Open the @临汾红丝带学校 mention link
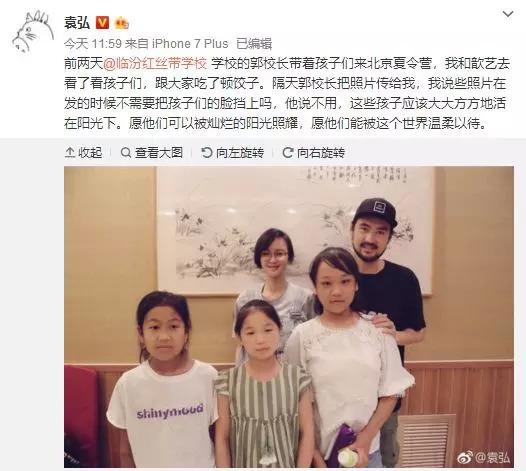526x471 pixels. [x=155, y=63]
